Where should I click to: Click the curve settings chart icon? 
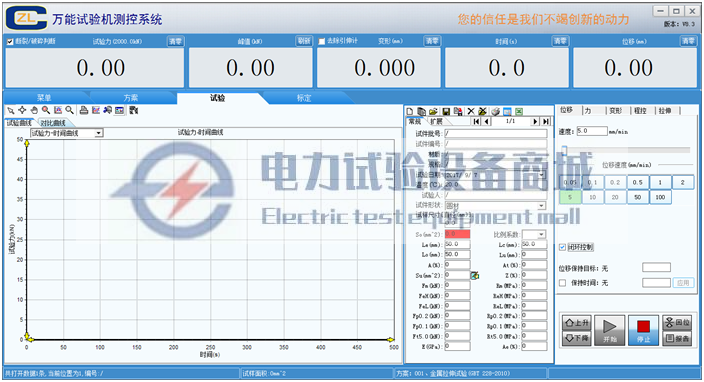[x=96, y=110]
